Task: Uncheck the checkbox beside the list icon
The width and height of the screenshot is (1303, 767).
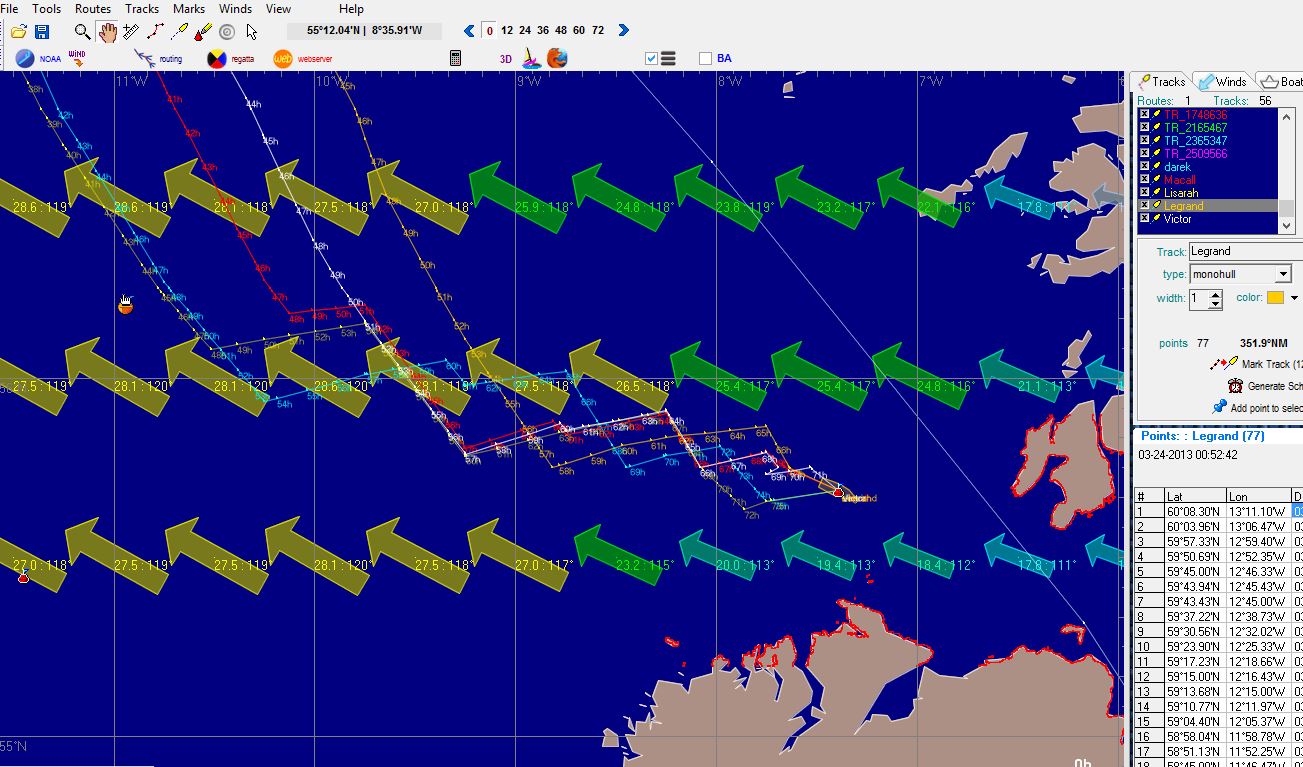Action: (x=652, y=59)
